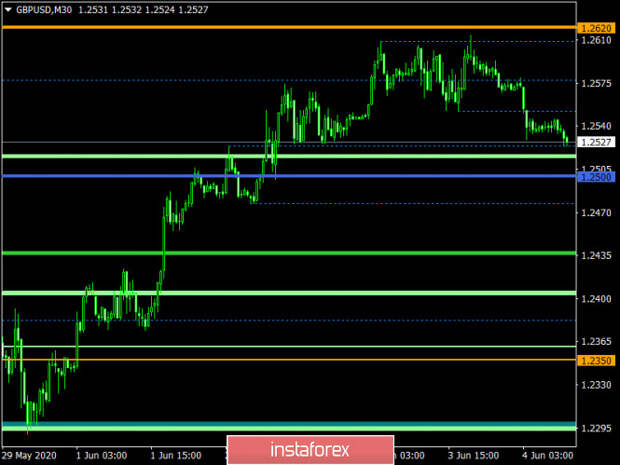The width and height of the screenshot is (620, 465).
Task: Click the orange 1.2620 price label
Action: click(596, 28)
